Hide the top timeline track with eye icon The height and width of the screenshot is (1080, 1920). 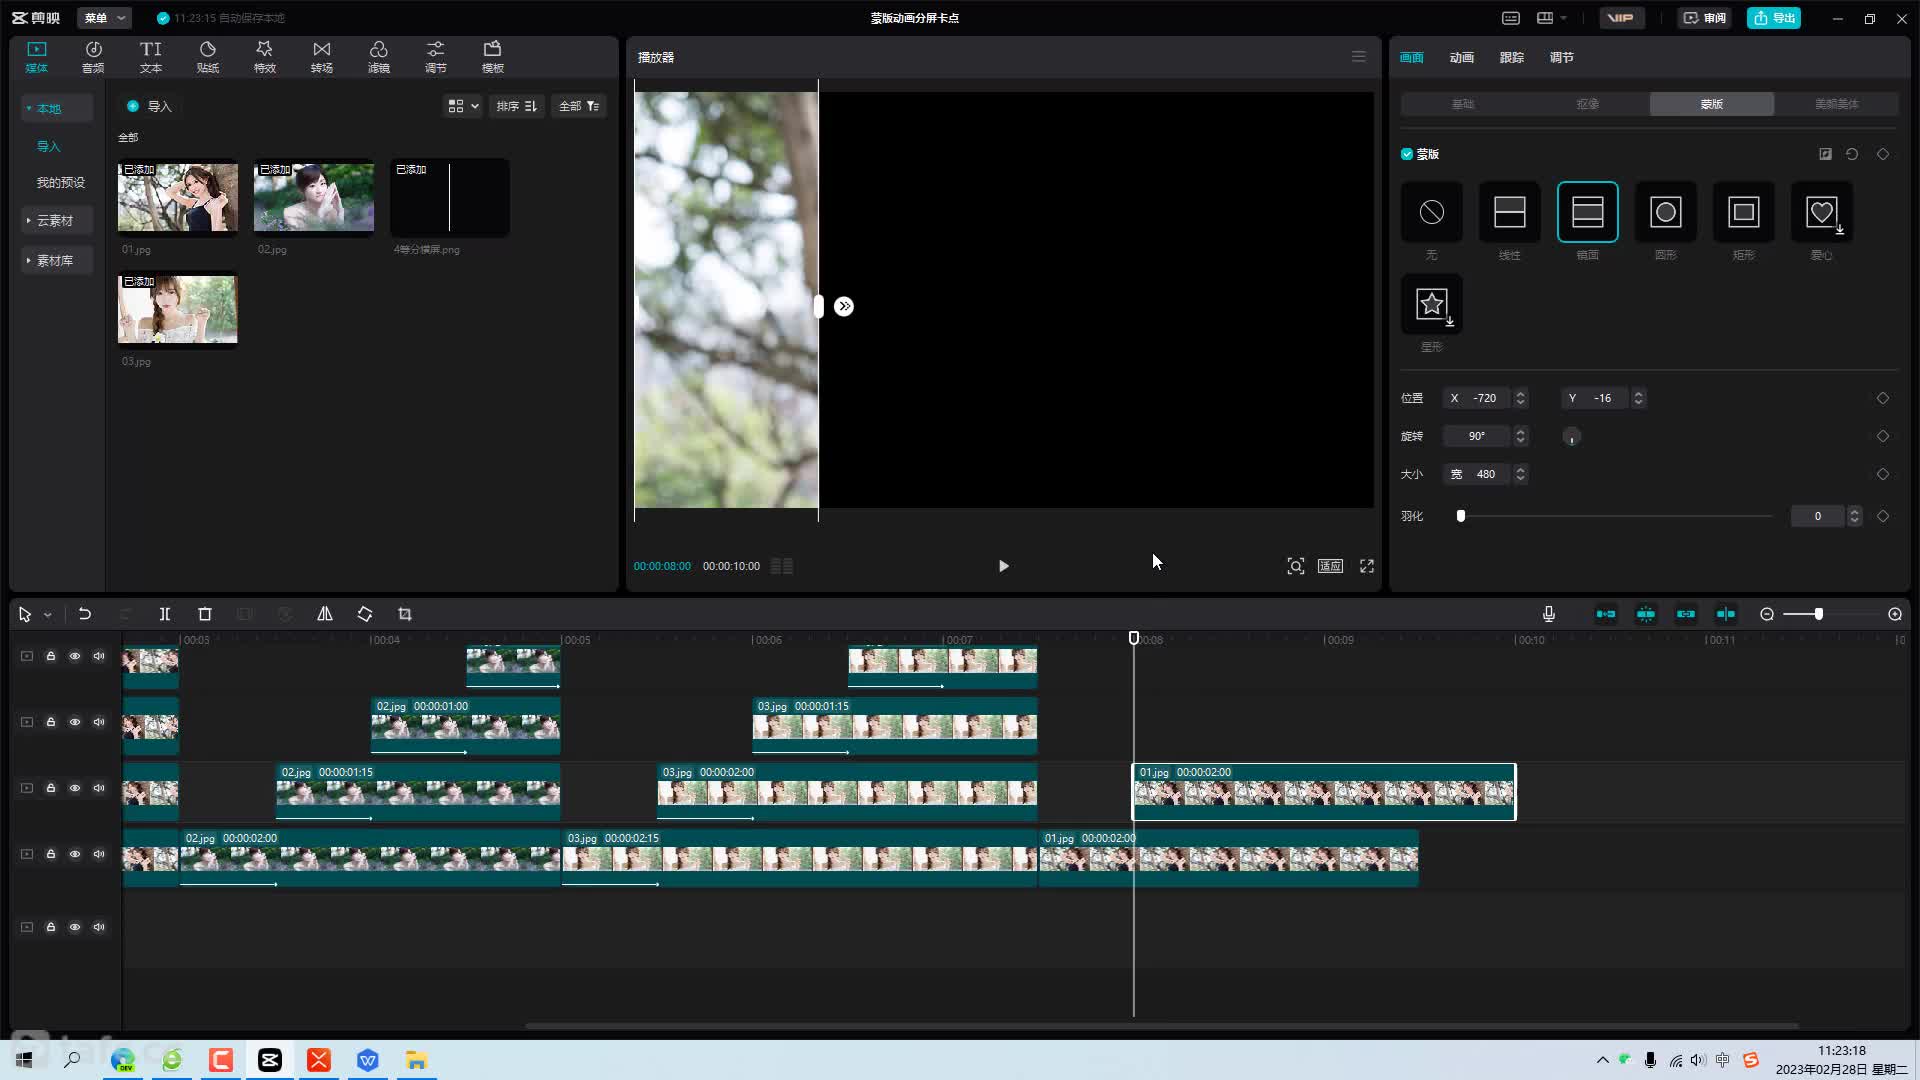pos(75,656)
